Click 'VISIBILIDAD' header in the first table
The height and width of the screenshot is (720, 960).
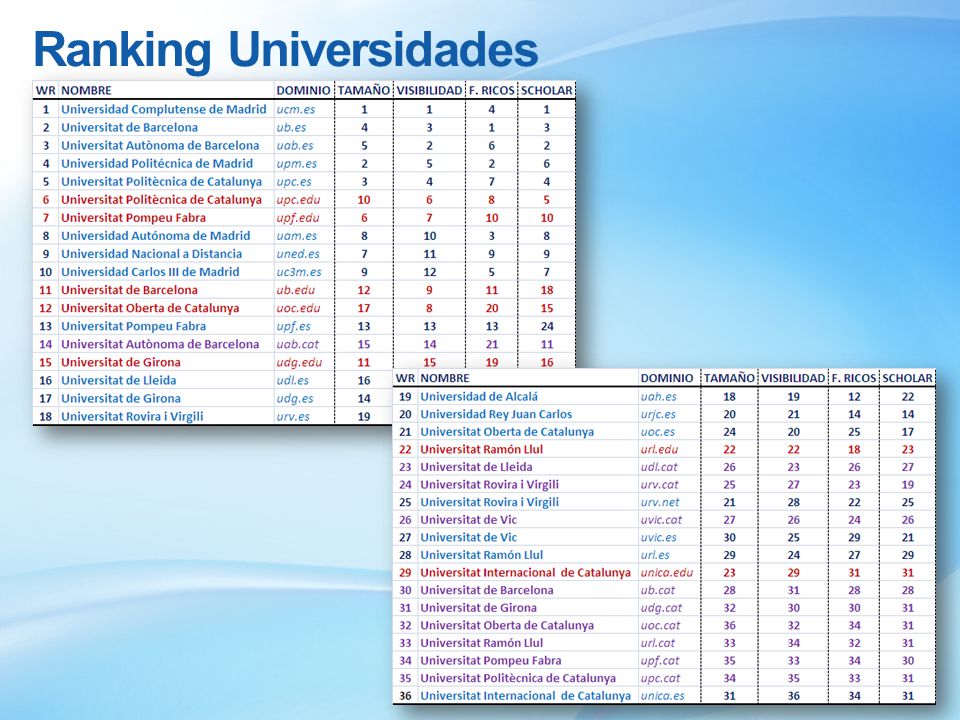[x=429, y=91]
